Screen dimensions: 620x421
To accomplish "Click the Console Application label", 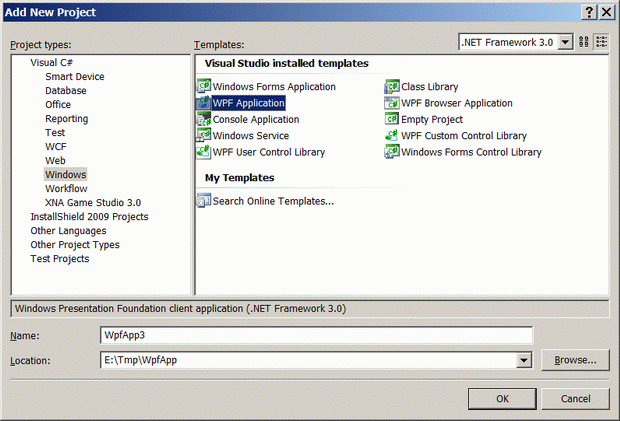I will click(256, 119).
